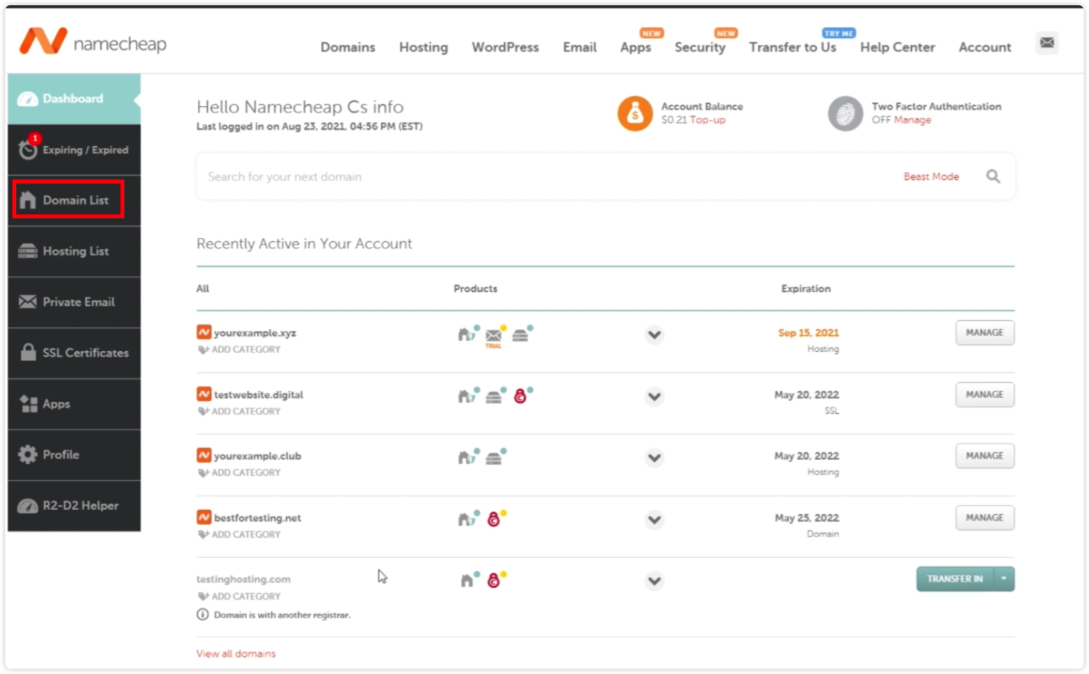
Task: Click the Two Factor Authentication fingerprint icon
Action: (x=845, y=113)
